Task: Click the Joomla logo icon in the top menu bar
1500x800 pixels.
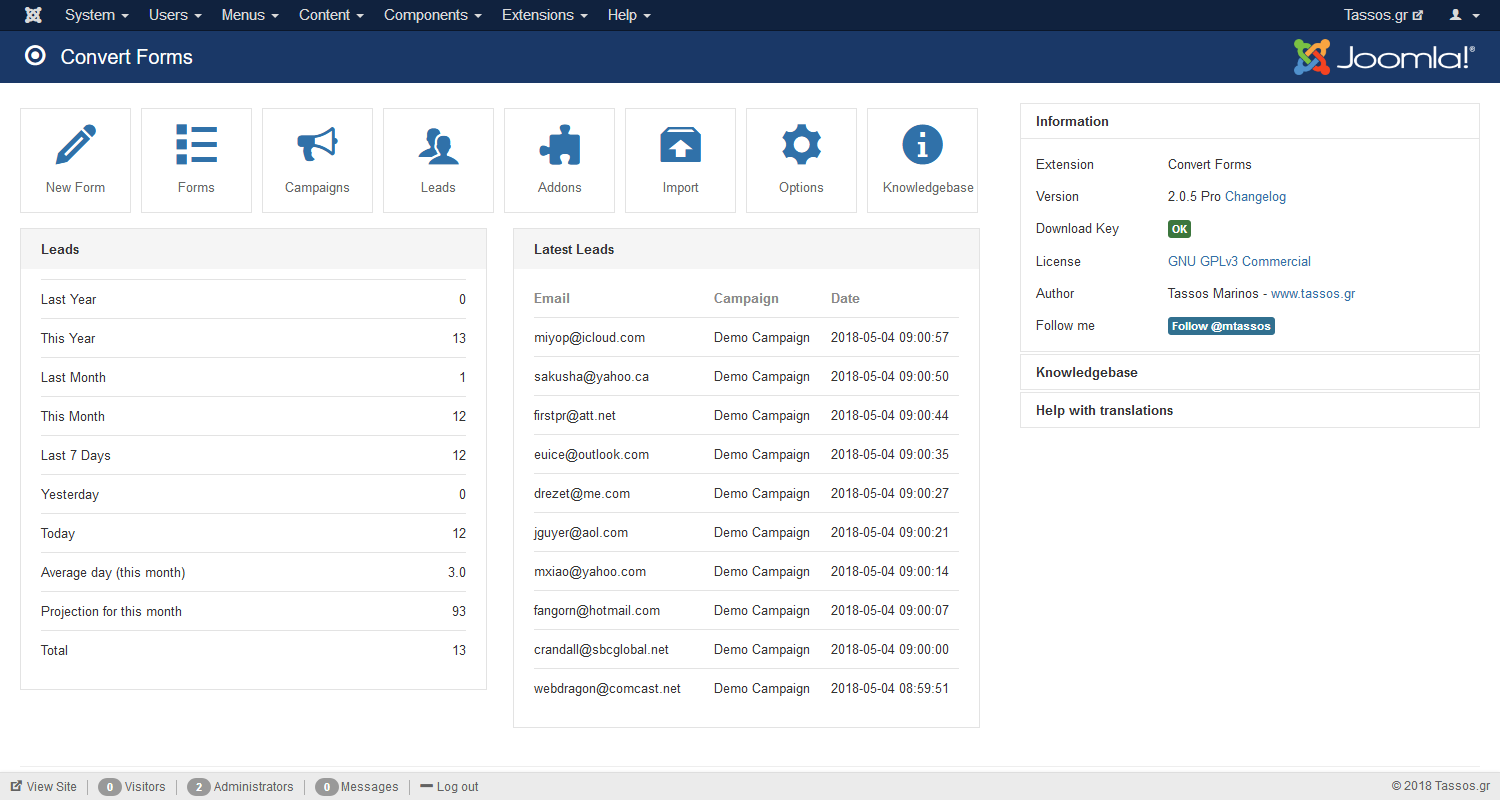Action: 33,15
